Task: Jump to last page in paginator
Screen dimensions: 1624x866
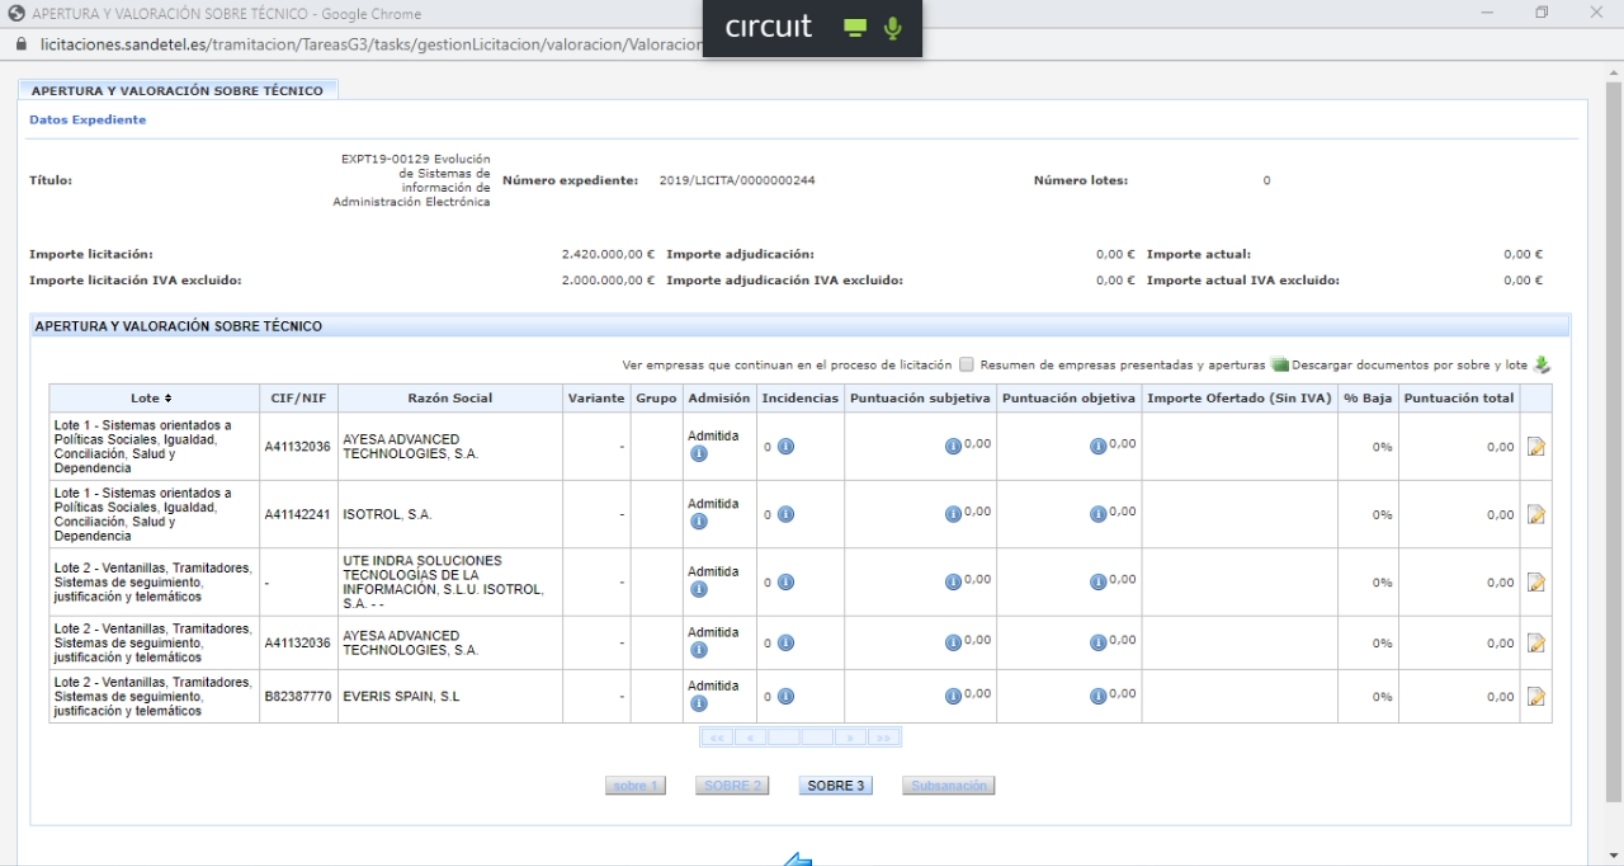Action: (884, 738)
